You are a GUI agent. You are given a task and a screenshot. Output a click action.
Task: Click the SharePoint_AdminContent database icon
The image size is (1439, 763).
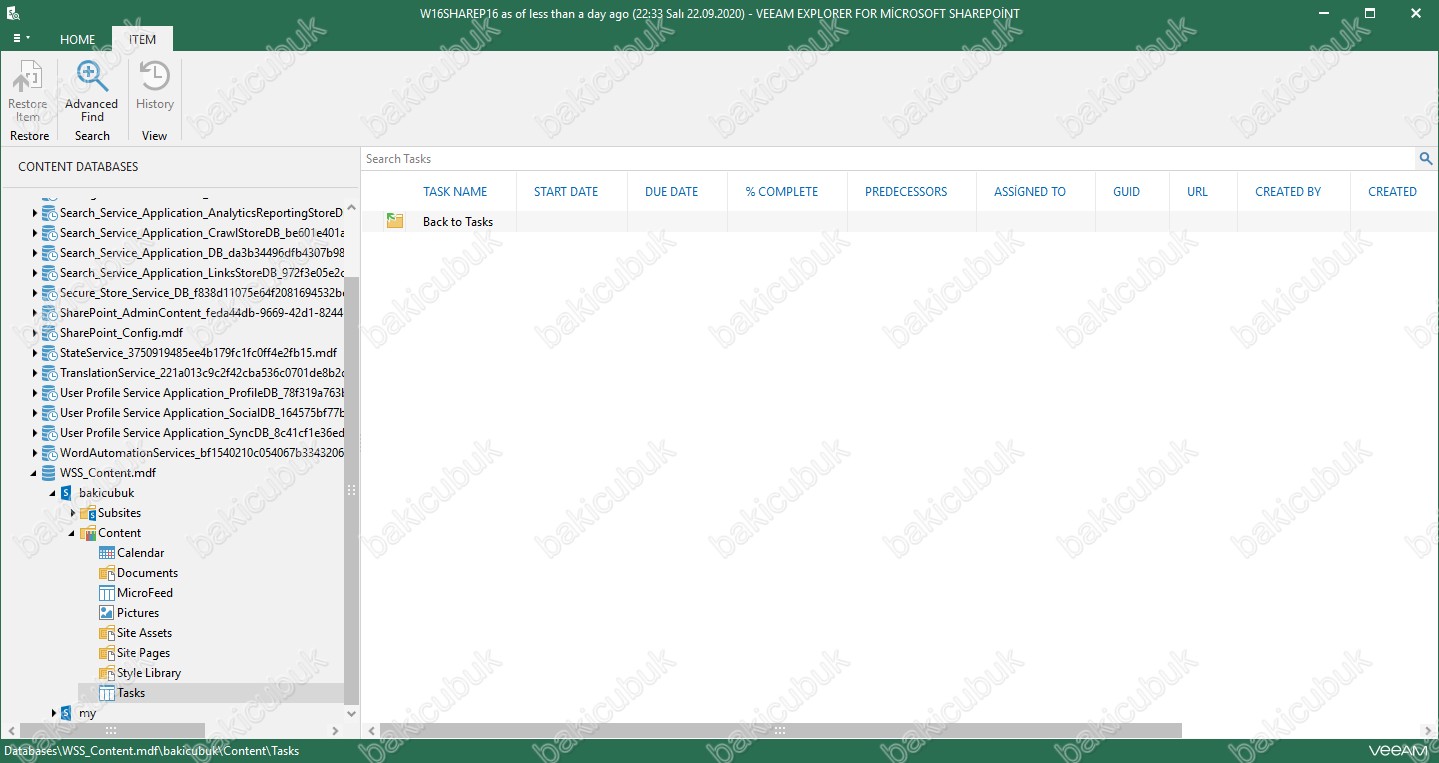point(49,313)
